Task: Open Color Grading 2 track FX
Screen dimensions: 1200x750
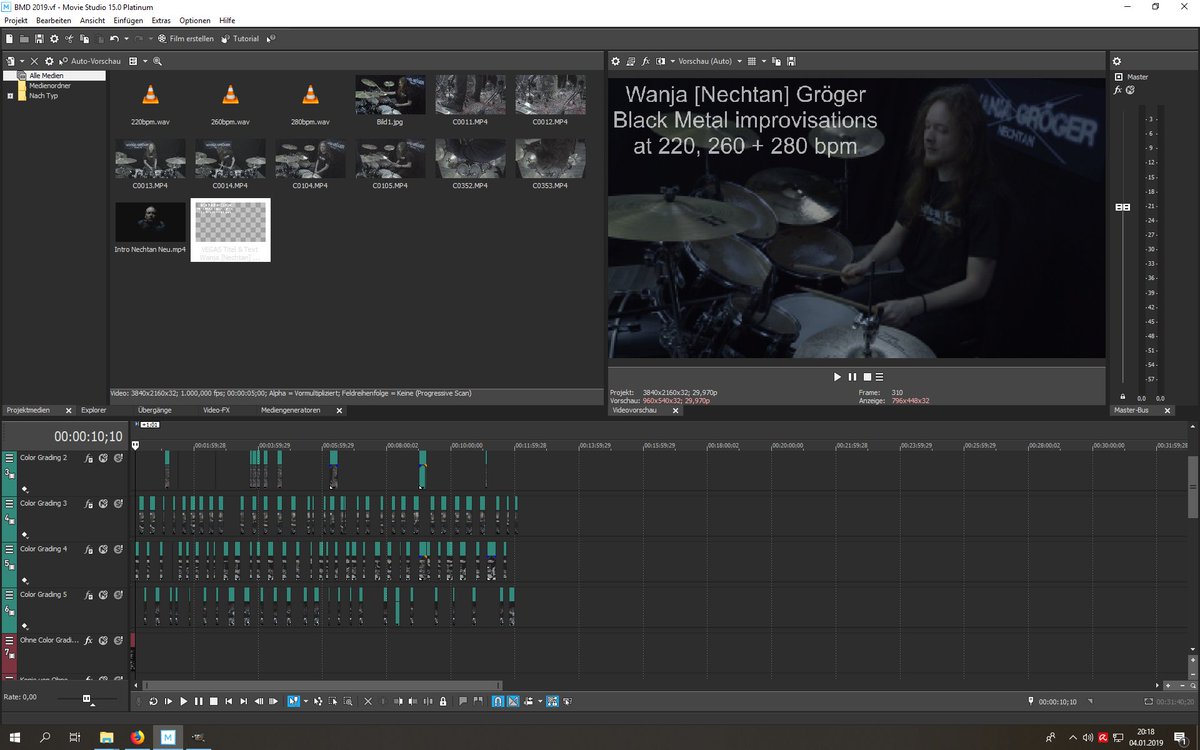Action: pyautogui.click(x=88, y=458)
